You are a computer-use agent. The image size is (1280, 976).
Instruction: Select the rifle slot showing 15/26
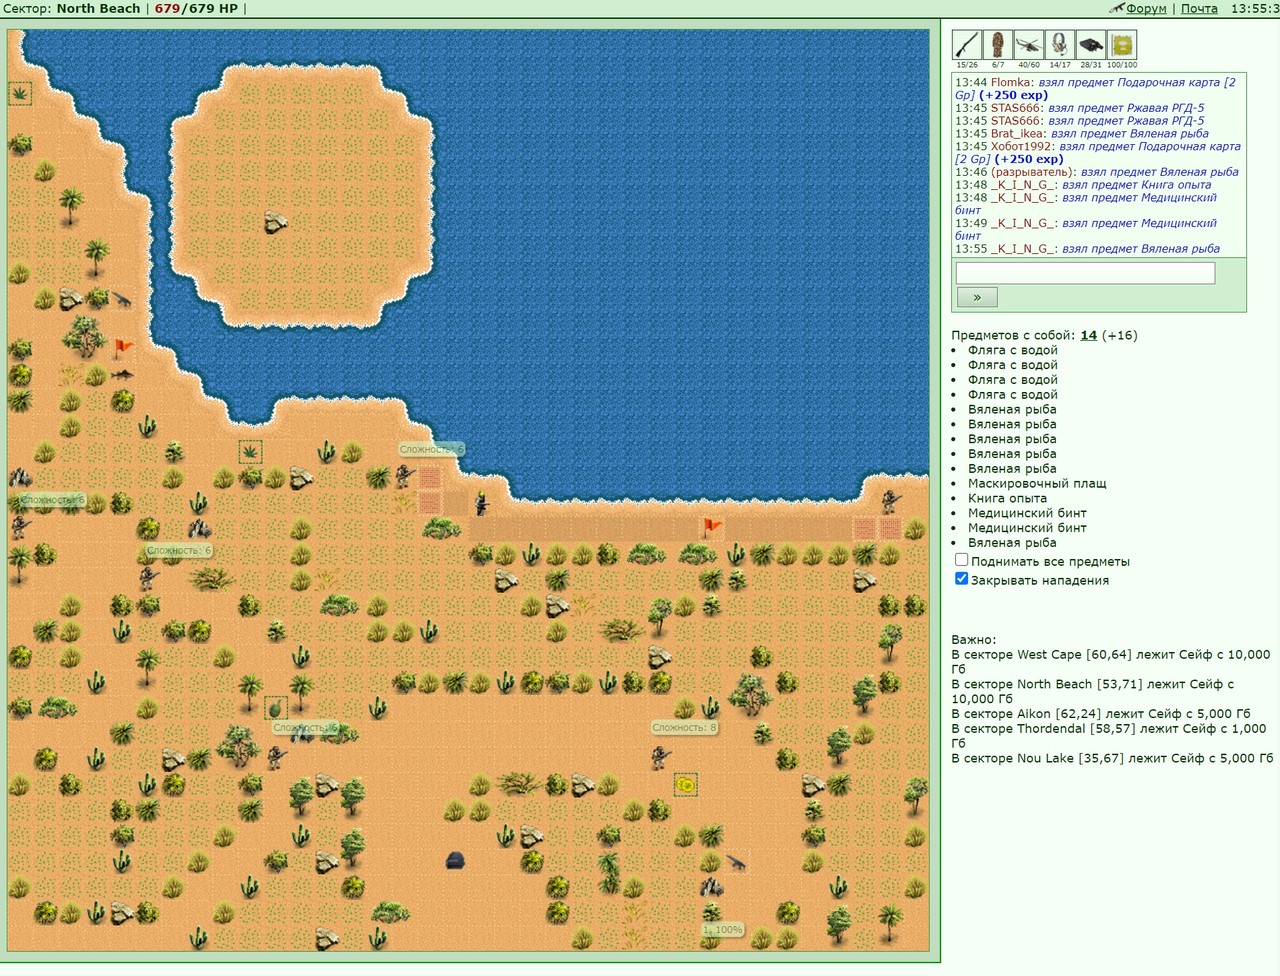coord(967,45)
